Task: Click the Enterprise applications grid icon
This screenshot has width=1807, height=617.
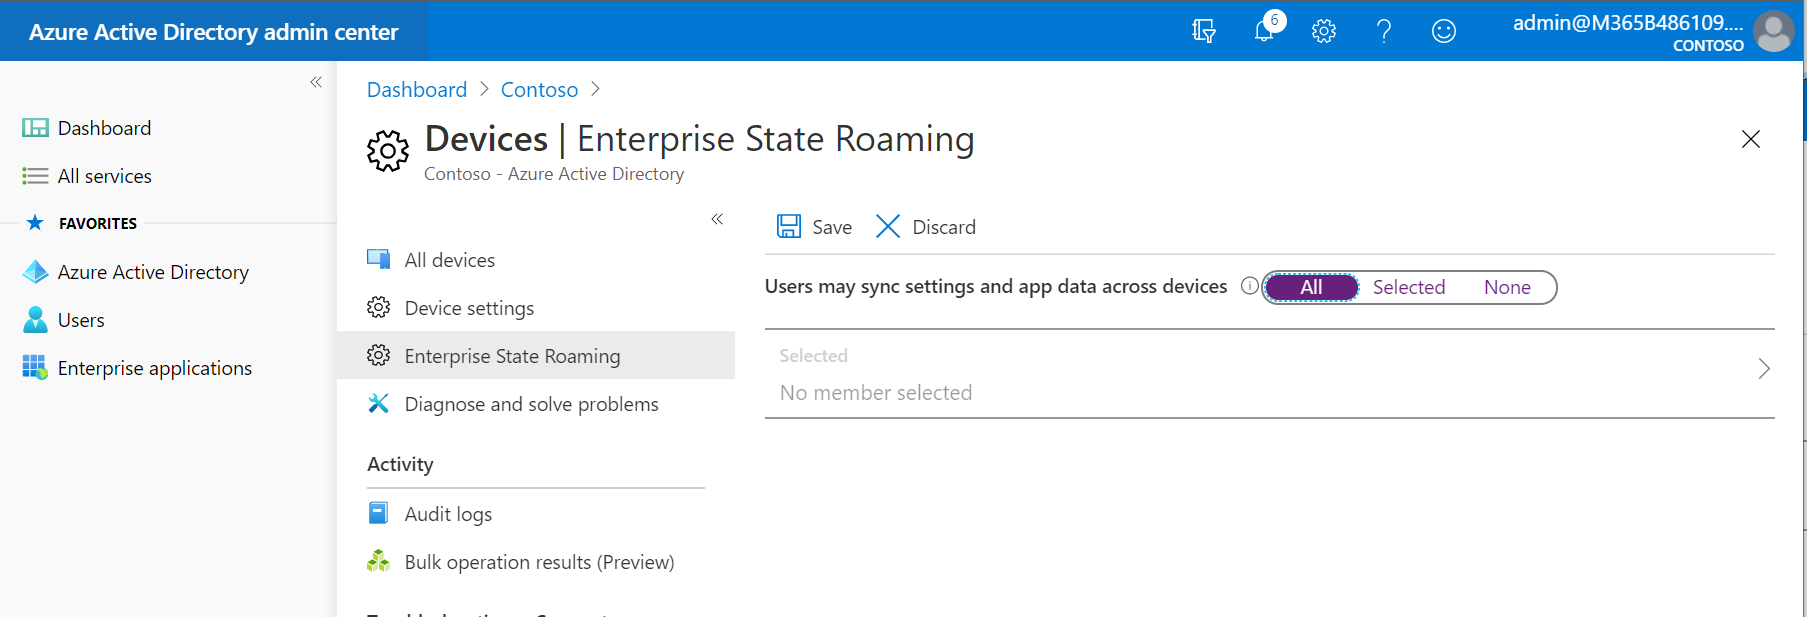Action: (x=35, y=368)
